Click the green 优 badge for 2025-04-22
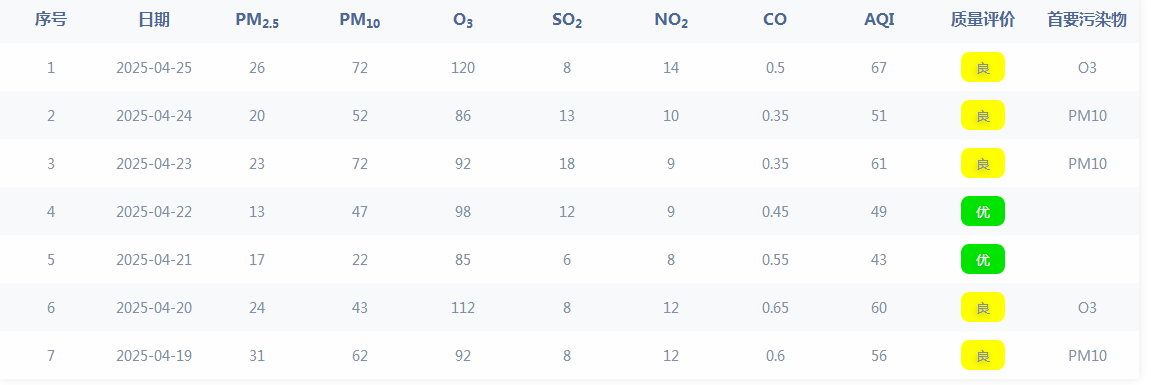 point(983,212)
